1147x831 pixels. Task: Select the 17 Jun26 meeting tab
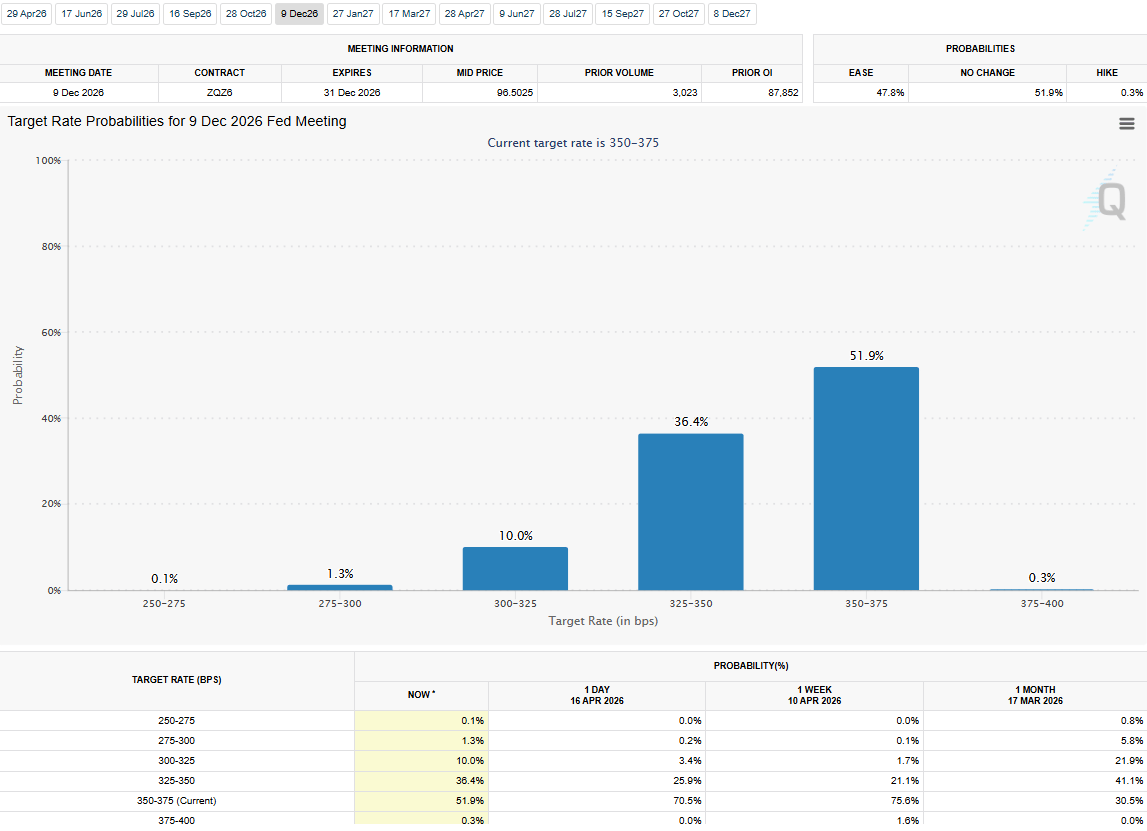(81, 14)
